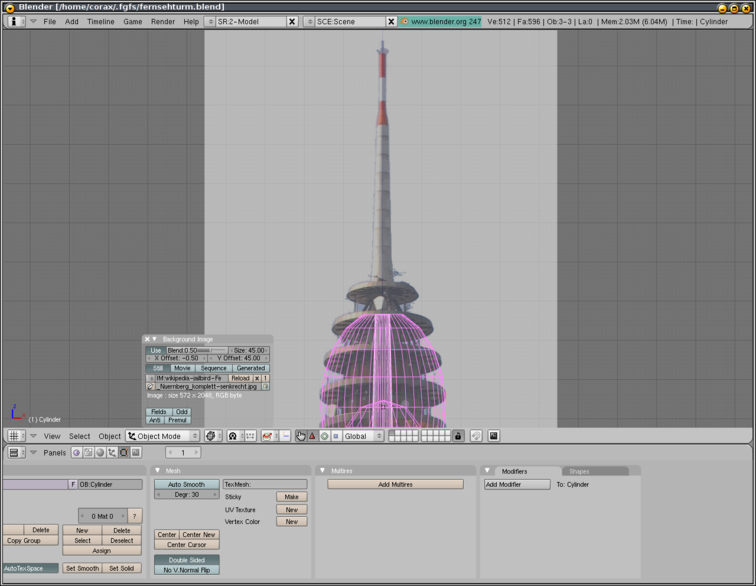Click the OB:Cylinder name field

tap(110, 484)
